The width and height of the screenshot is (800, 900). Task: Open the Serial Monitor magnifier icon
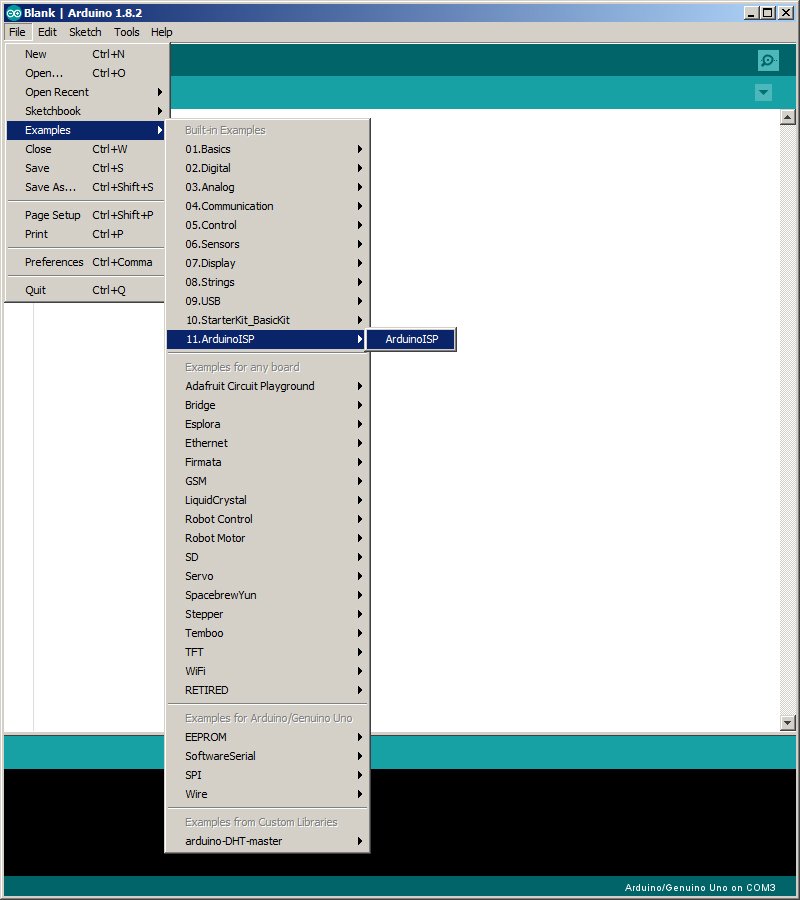767,61
